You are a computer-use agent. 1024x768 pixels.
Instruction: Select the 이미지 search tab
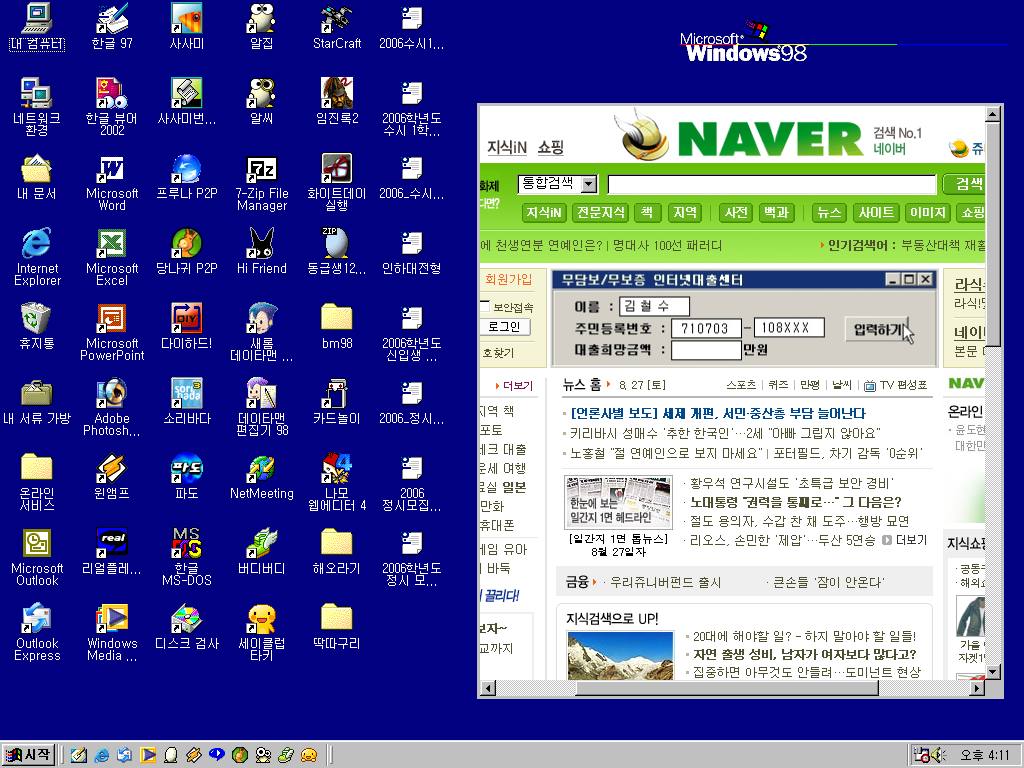coord(927,212)
